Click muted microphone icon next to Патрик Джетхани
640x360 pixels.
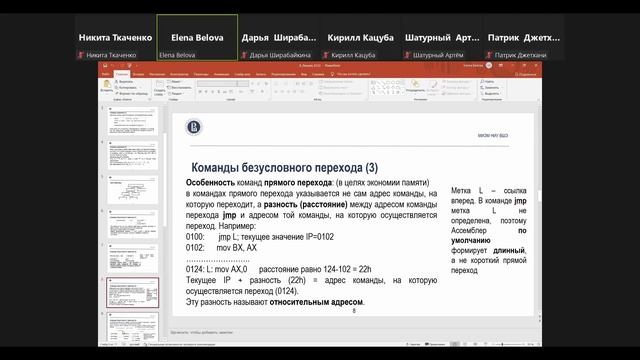click(489, 55)
